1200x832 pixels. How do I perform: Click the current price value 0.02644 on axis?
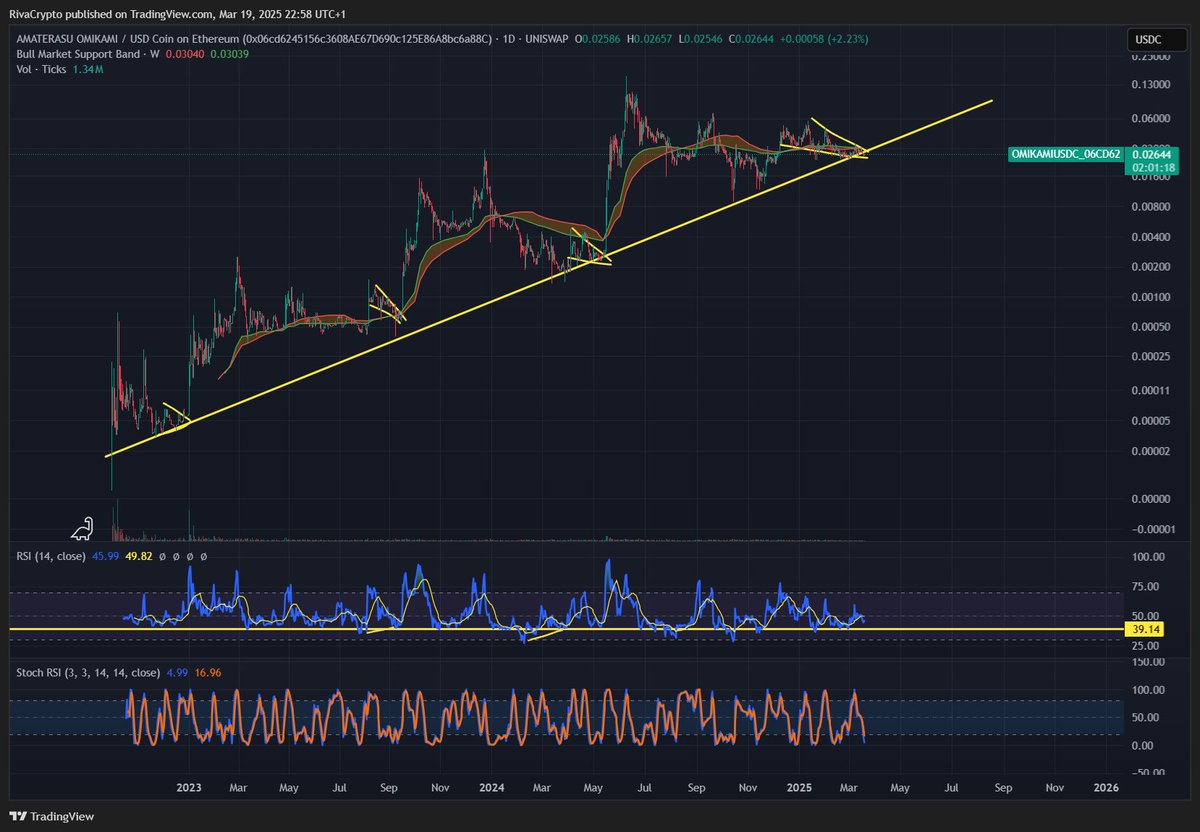click(x=1154, y=154)
